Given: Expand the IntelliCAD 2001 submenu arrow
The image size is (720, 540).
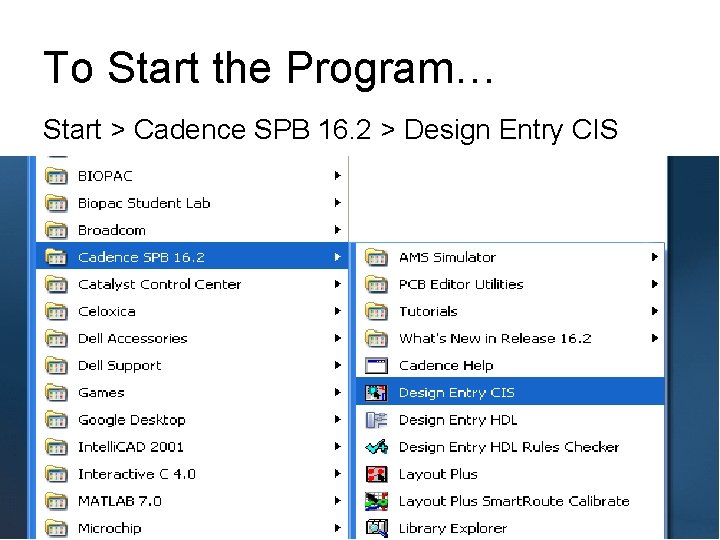Looking at the screenshot, I should (338, 446).
